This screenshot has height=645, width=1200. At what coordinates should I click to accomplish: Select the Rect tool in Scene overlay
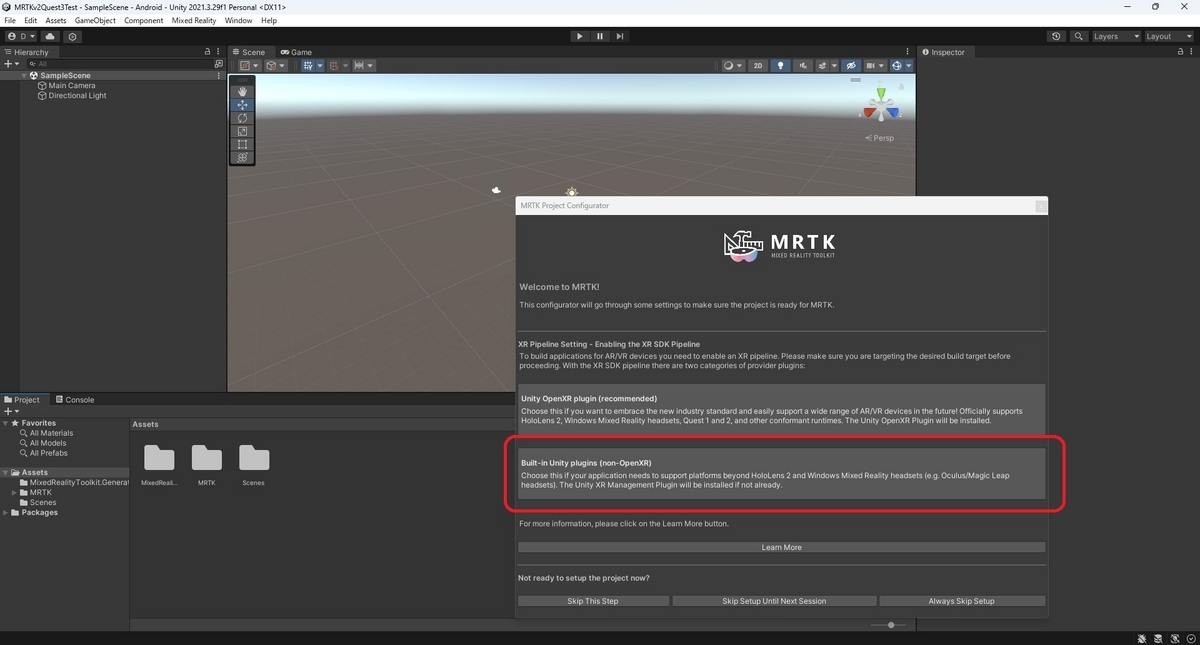coord(242,144)
